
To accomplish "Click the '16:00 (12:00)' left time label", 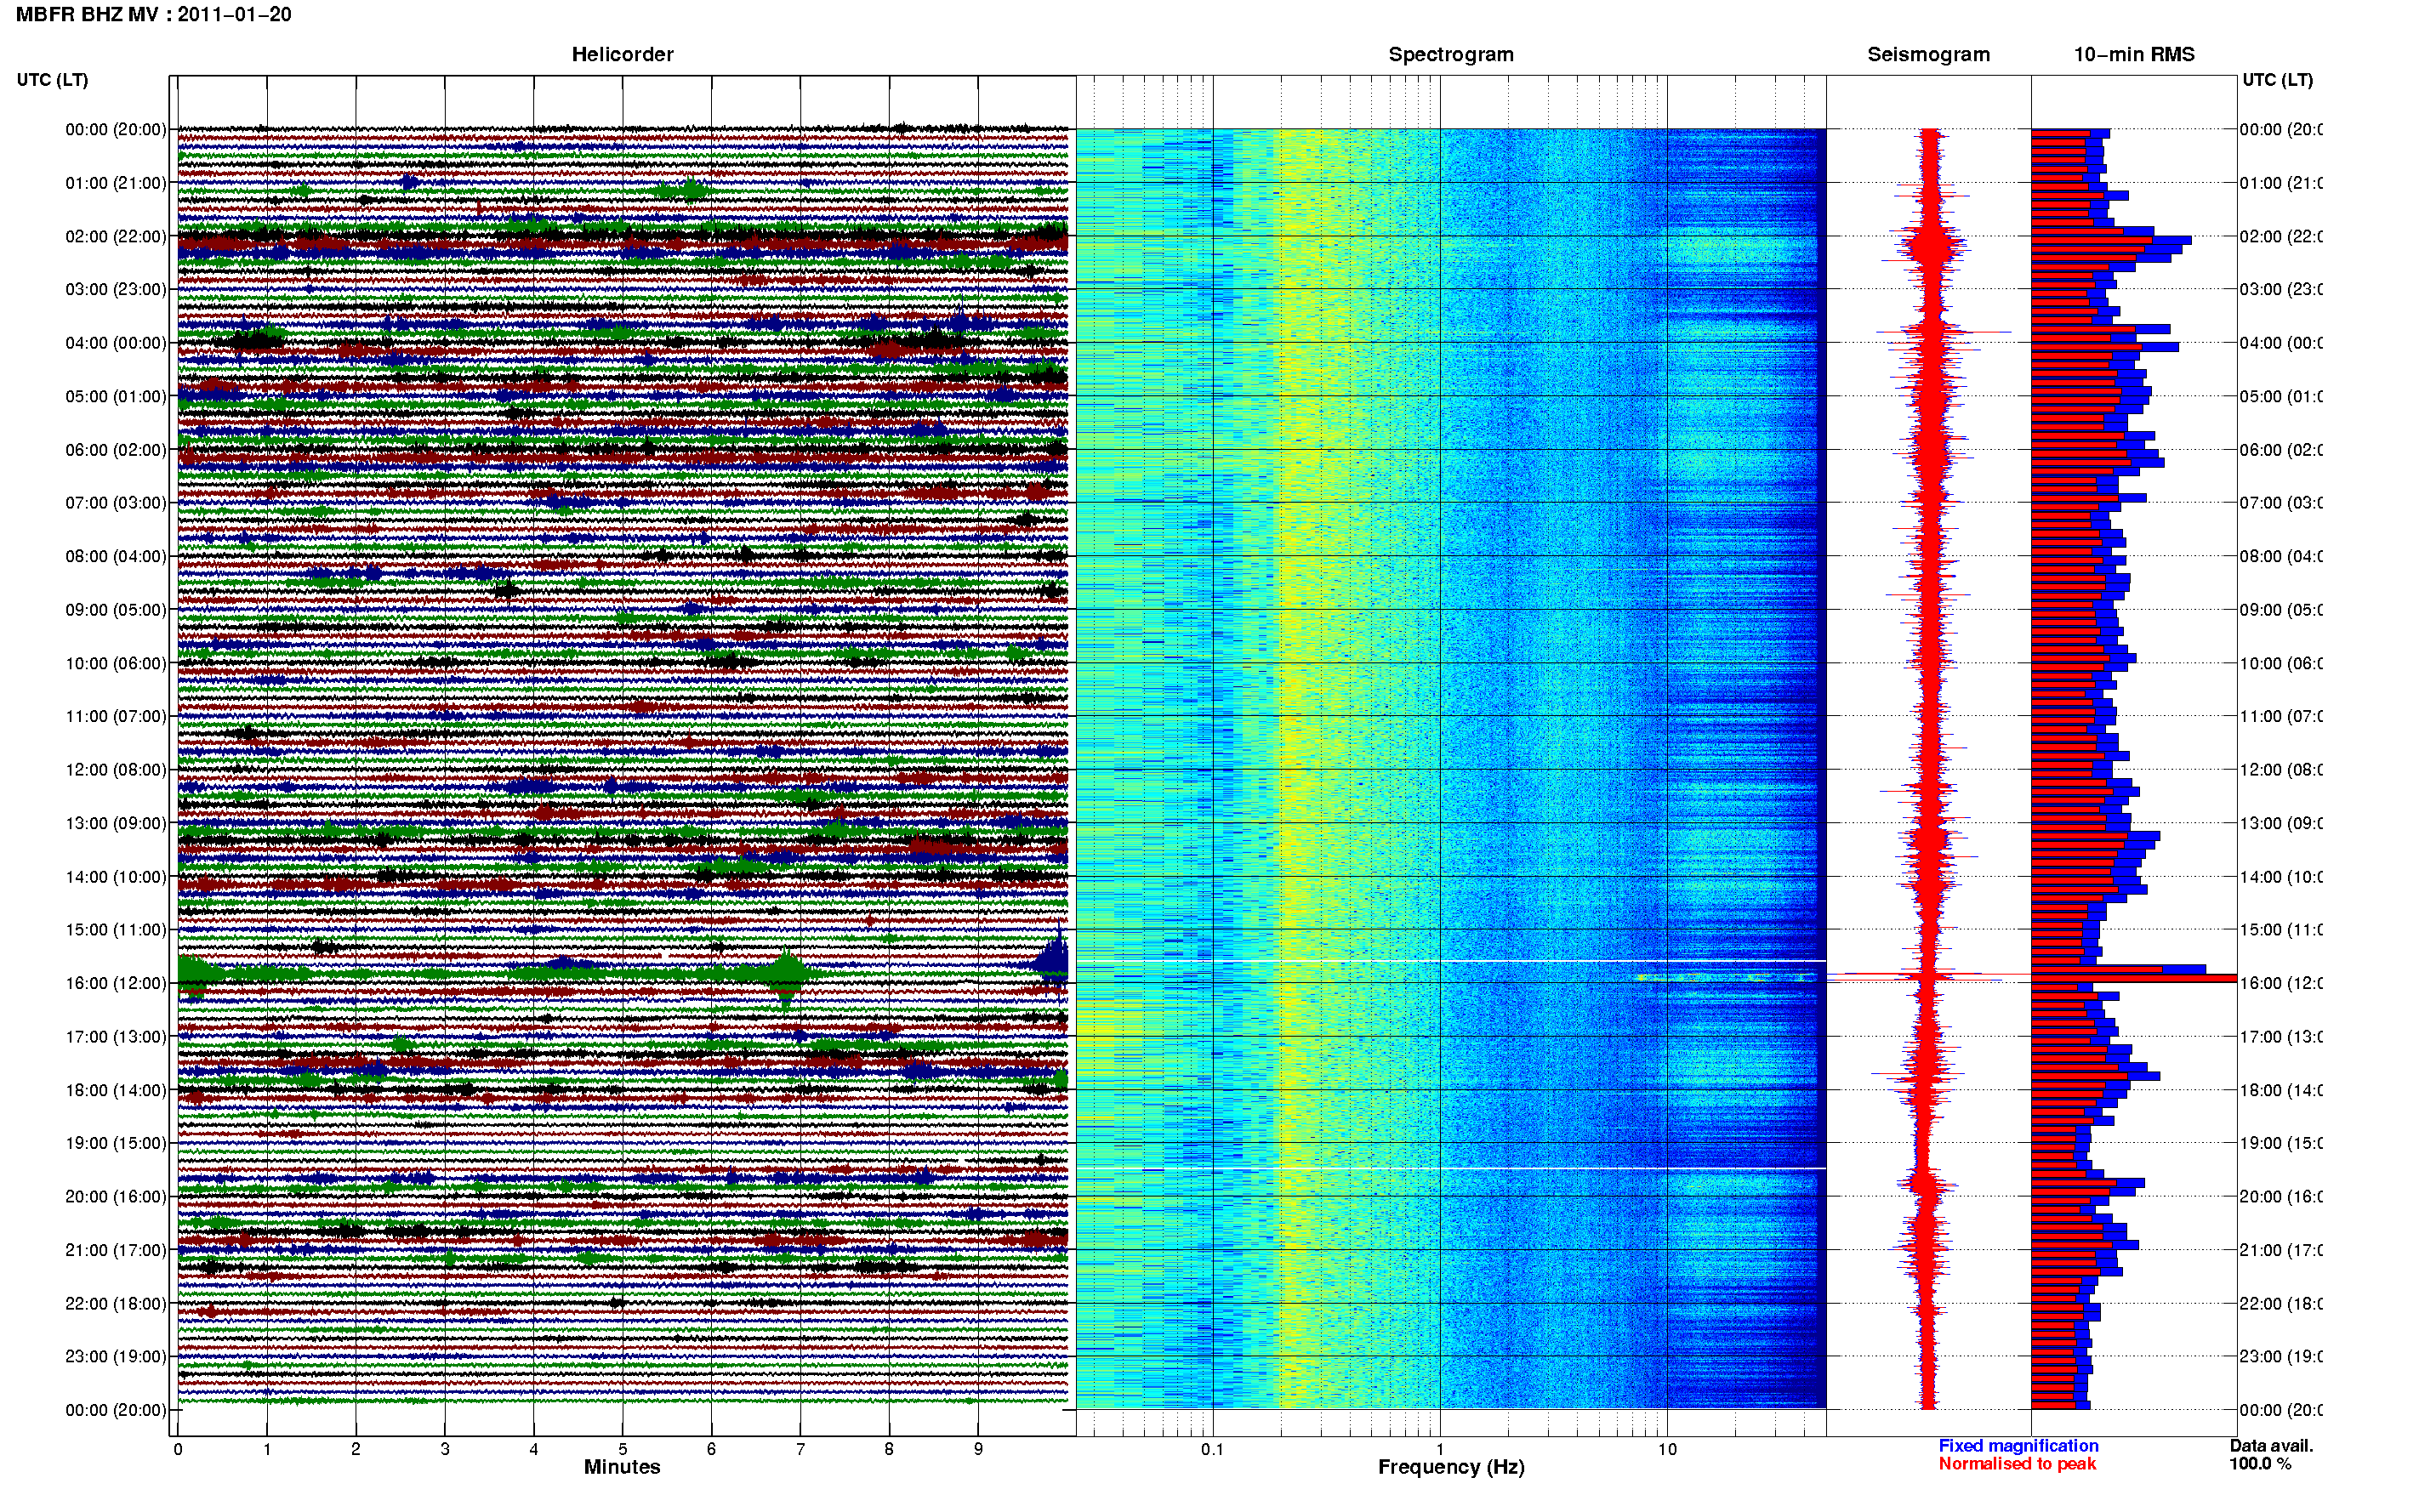I will (116, 983).
